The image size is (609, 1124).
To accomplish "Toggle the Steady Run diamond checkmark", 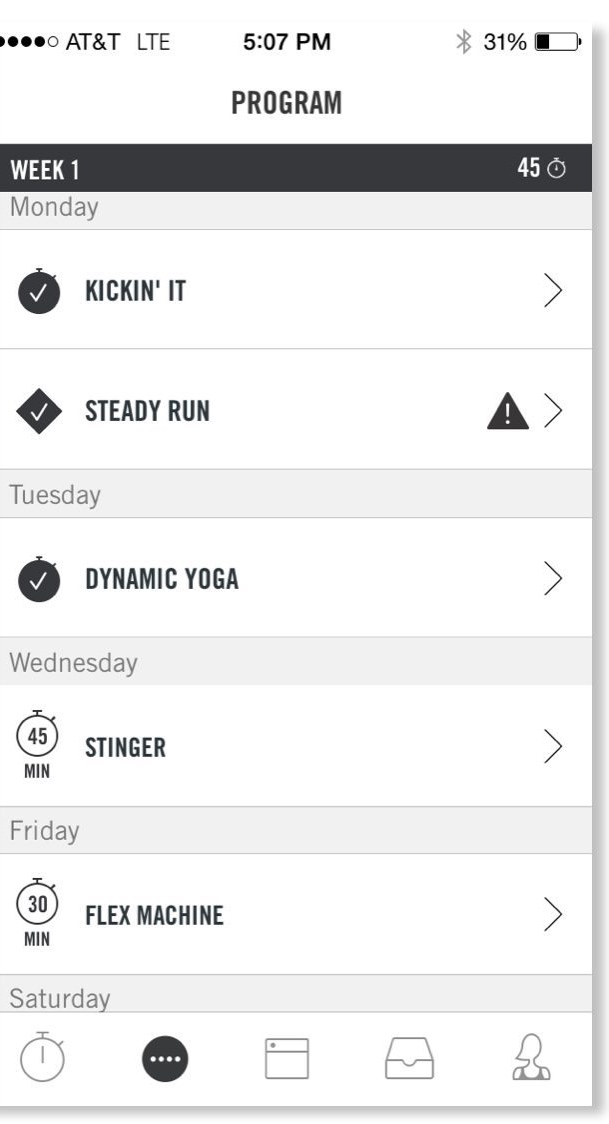I will [x=38, y=411].
